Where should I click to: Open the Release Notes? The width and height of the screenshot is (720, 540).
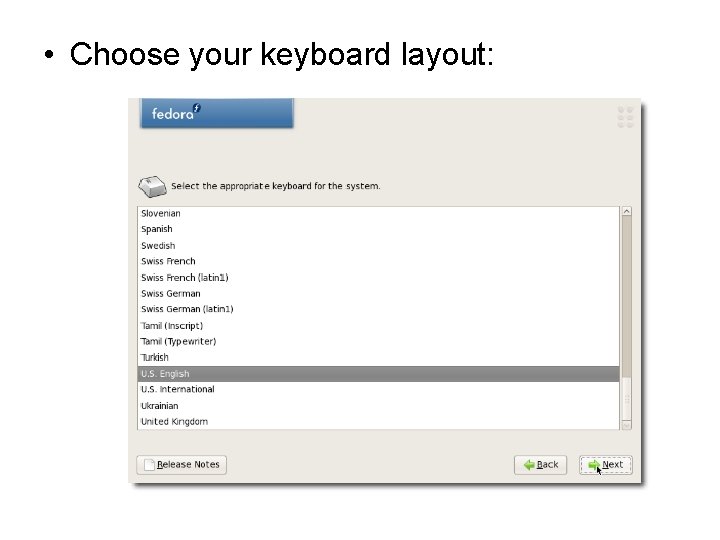pyautogui.click(x=182, y=464)
